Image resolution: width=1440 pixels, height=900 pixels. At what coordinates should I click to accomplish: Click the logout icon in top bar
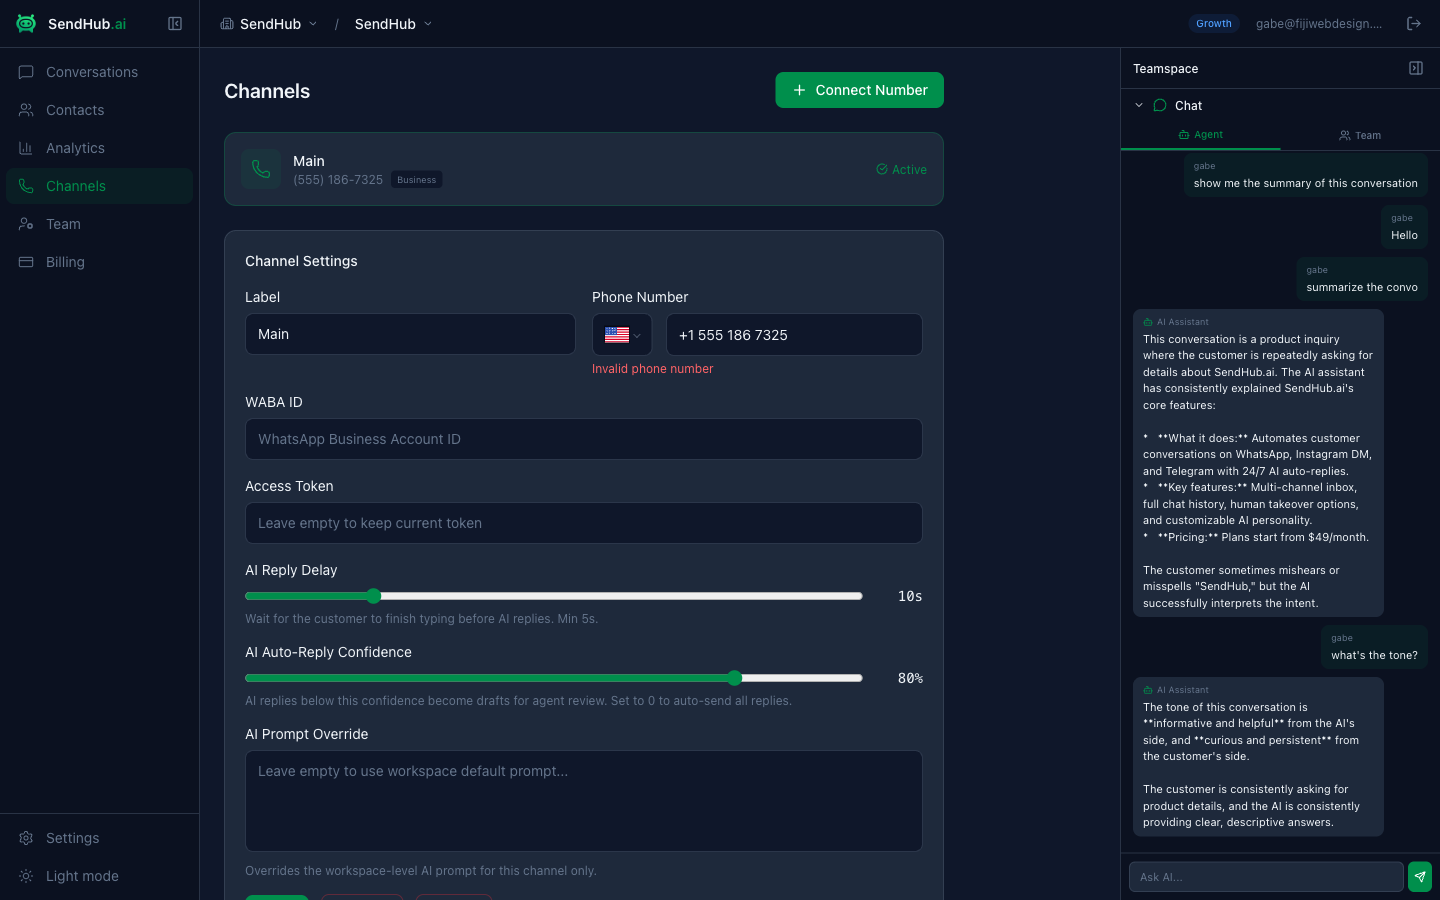(1414, 24)
